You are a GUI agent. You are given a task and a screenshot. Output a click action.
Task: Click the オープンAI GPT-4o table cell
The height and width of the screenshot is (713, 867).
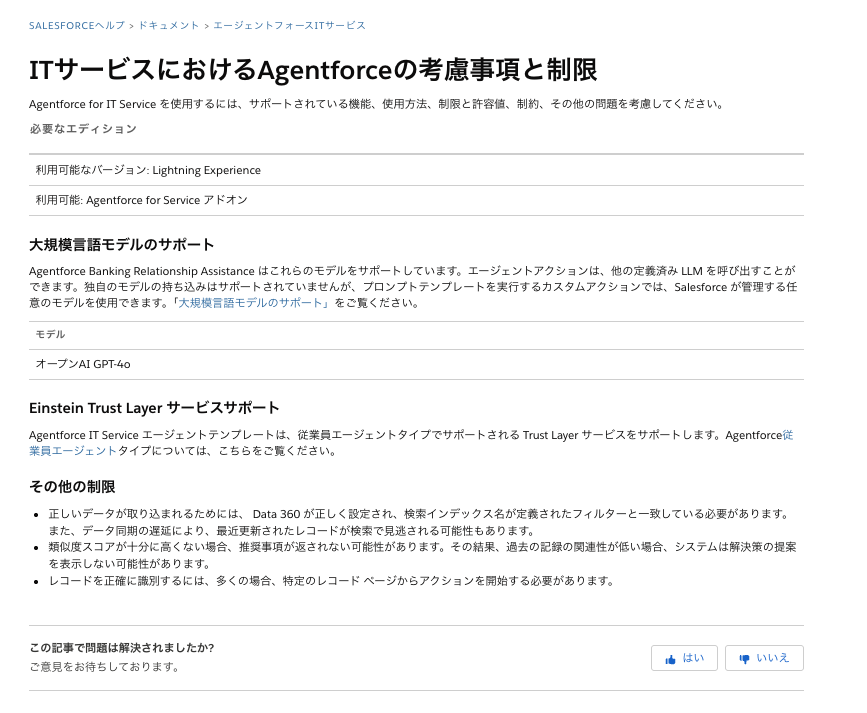click(x=416, y=365)
